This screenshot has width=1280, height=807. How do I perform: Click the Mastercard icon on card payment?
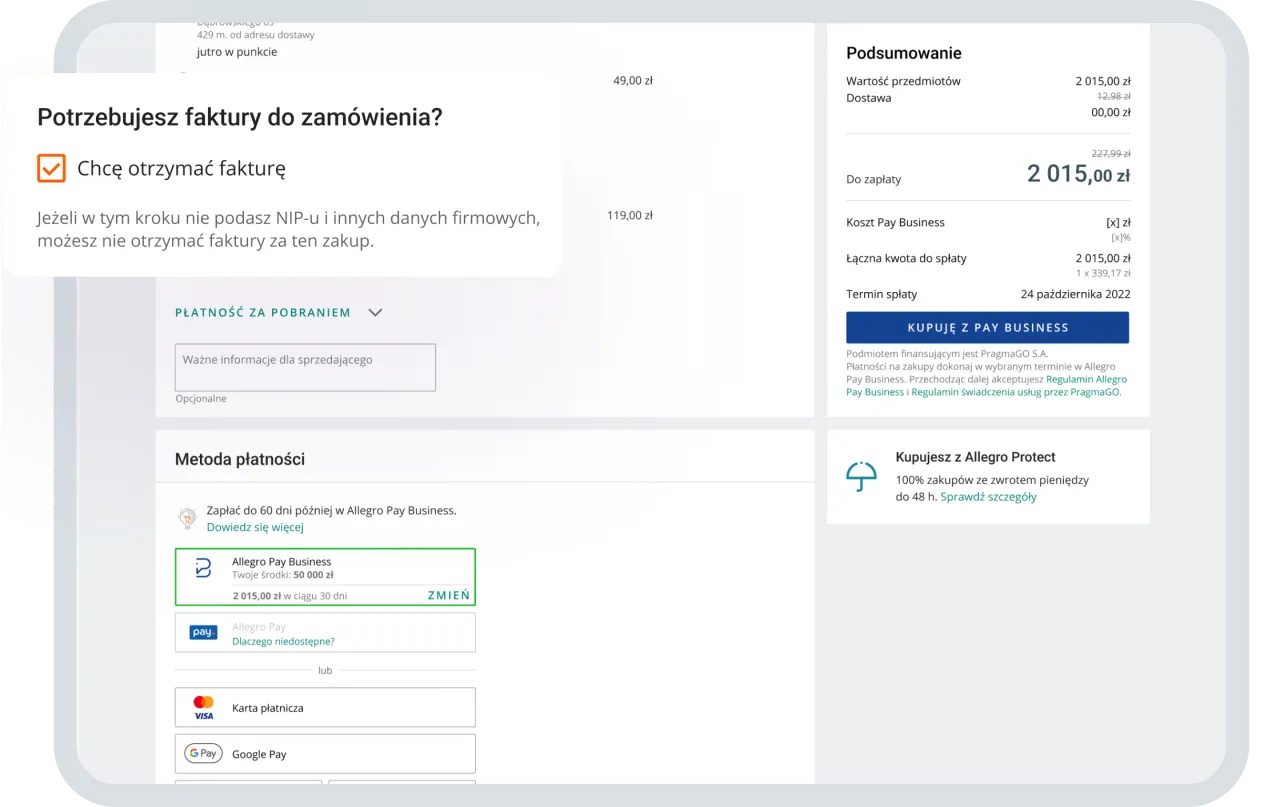click(x=203, y=700)
